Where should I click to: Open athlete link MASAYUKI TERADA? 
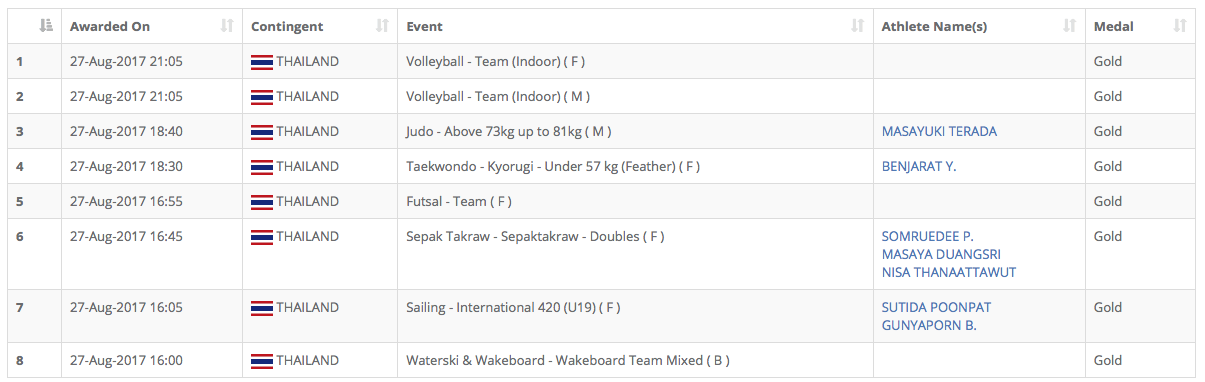pyautogui.click(x=939, y=131)
